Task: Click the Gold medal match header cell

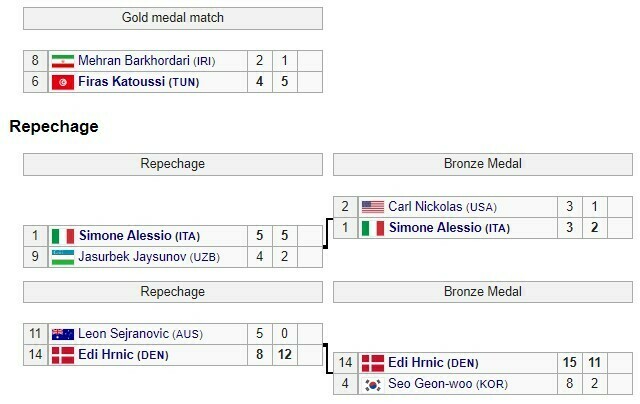Action: tap(173, 18)
